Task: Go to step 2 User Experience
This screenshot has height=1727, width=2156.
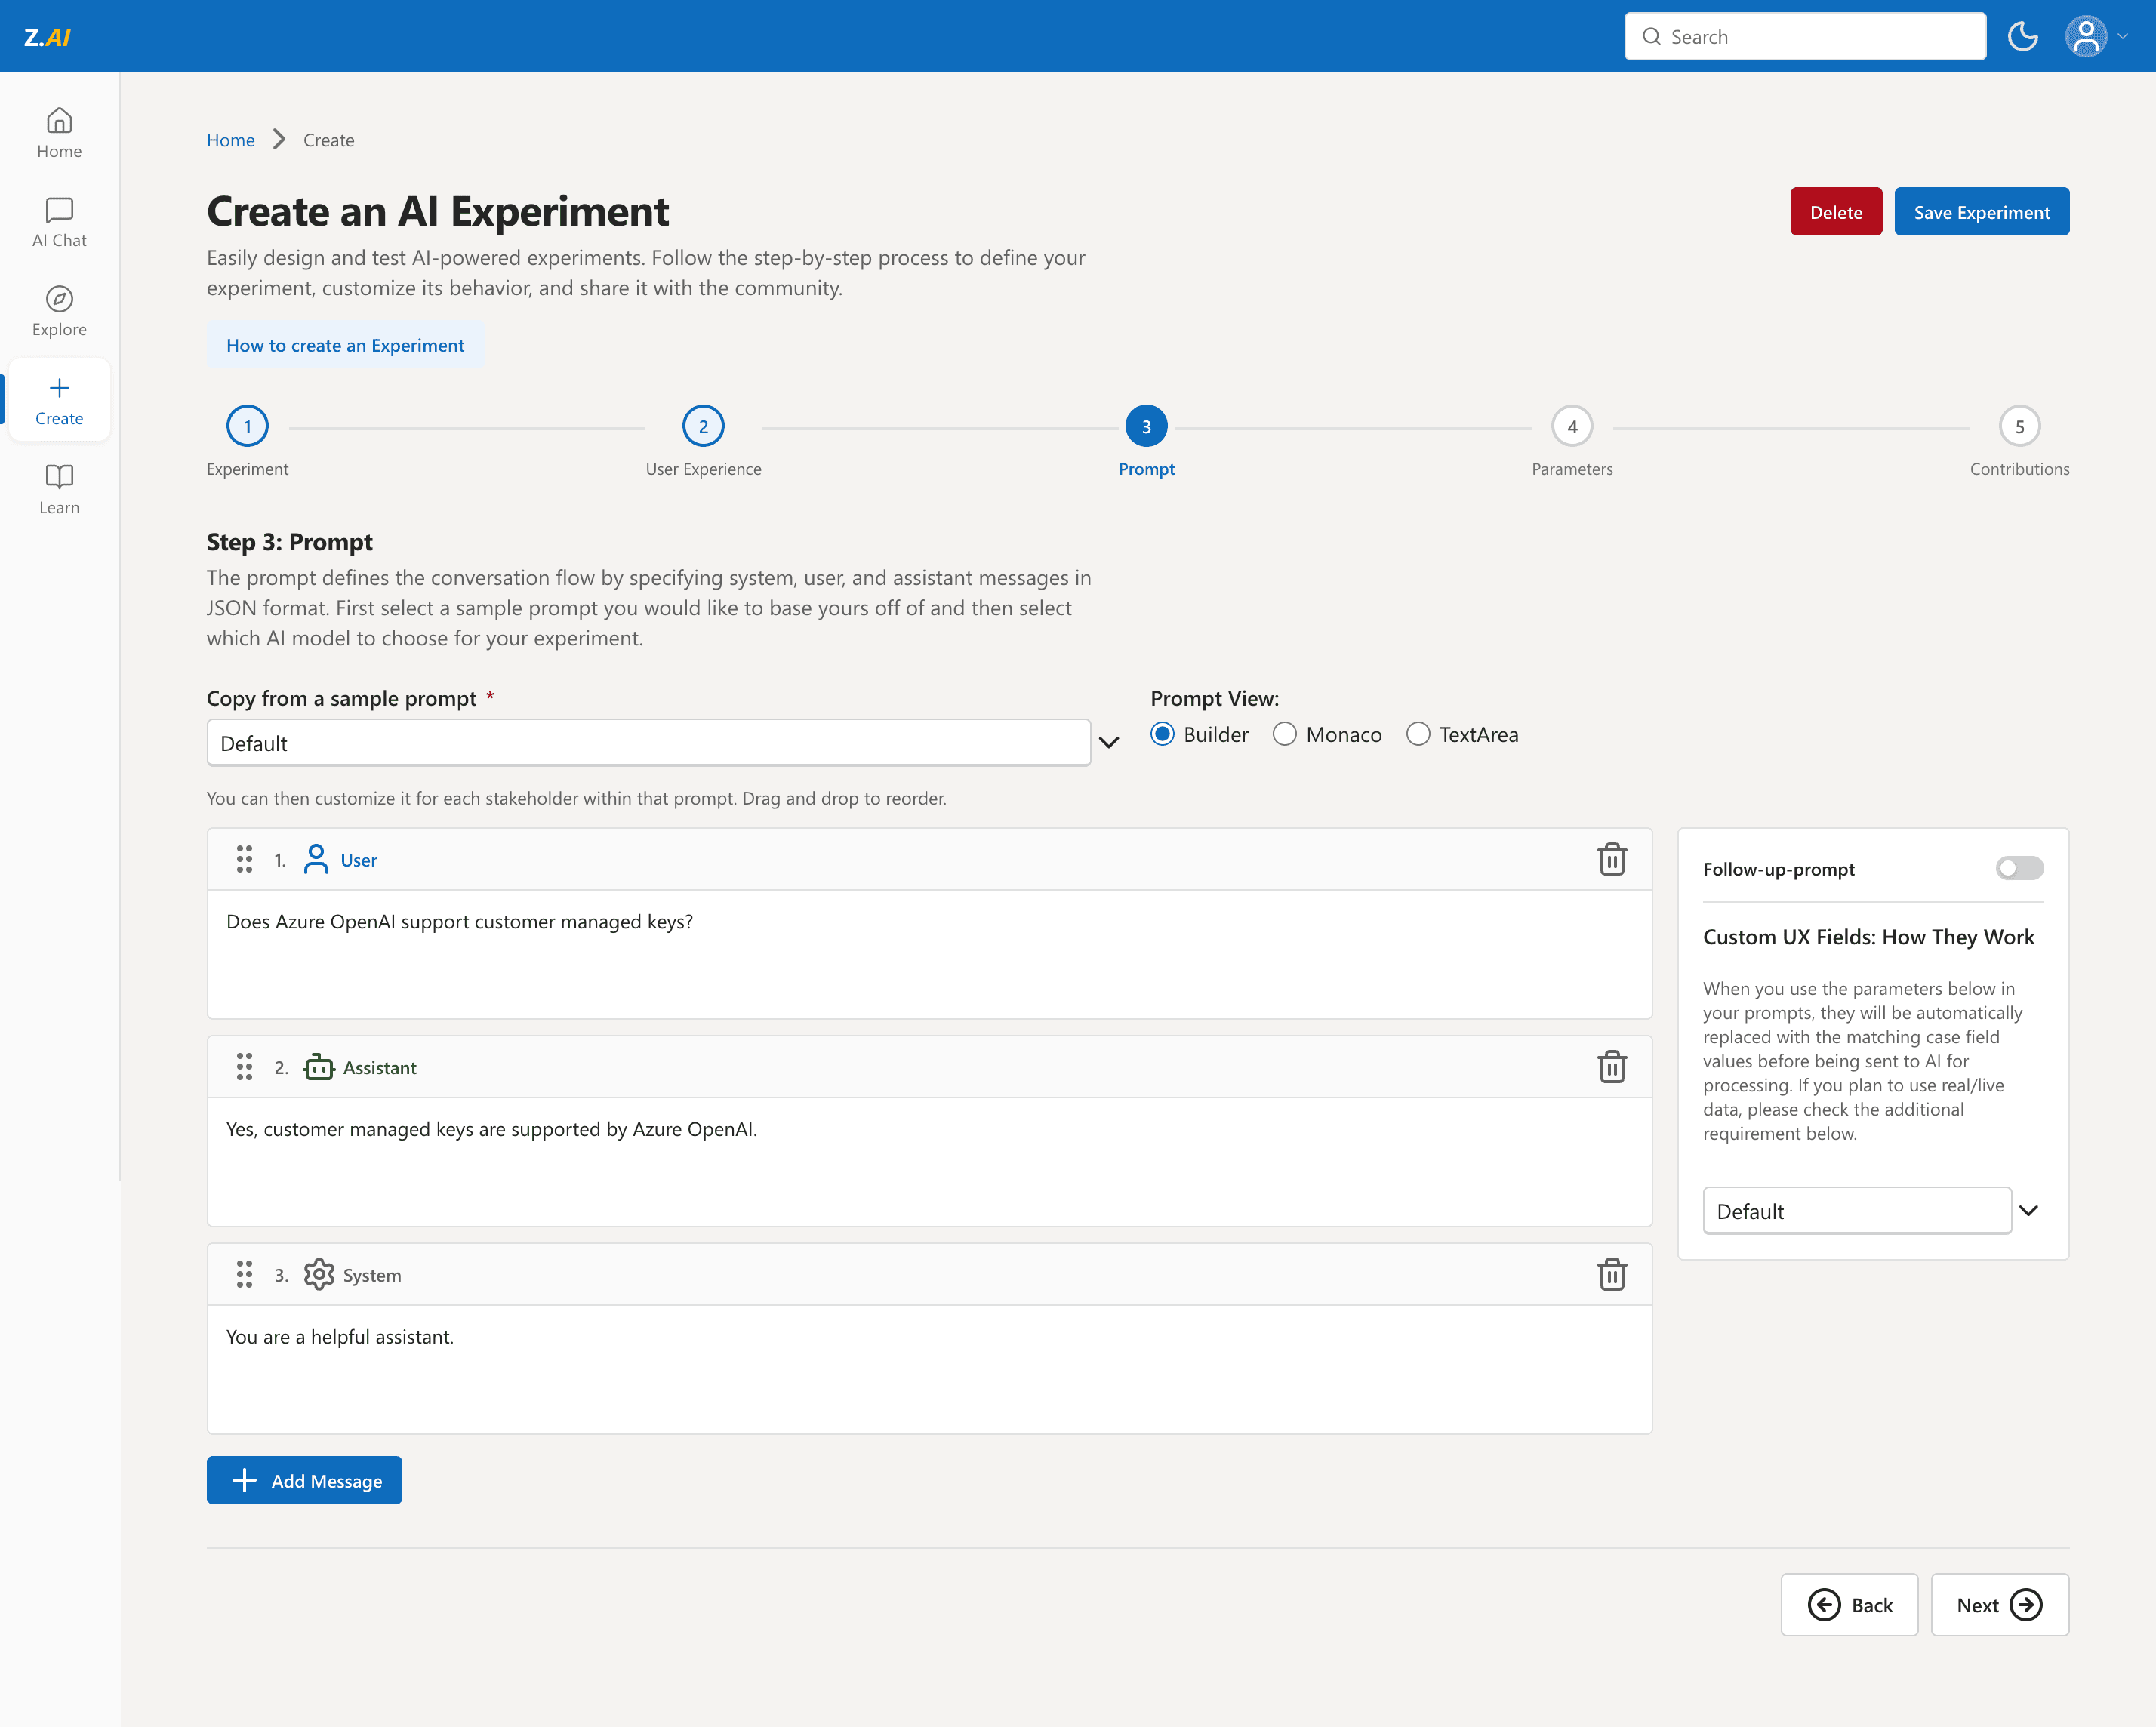Action: [x=703, y=427]
